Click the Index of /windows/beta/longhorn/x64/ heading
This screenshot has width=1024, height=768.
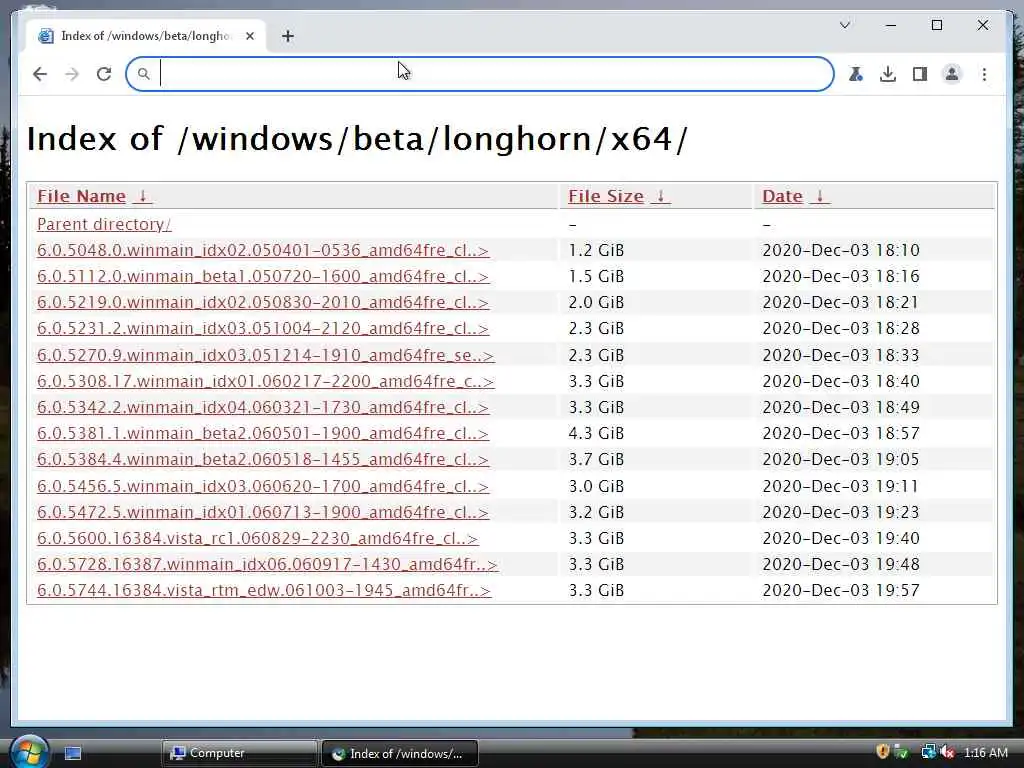pyautogui.click(x=357, y=139)
